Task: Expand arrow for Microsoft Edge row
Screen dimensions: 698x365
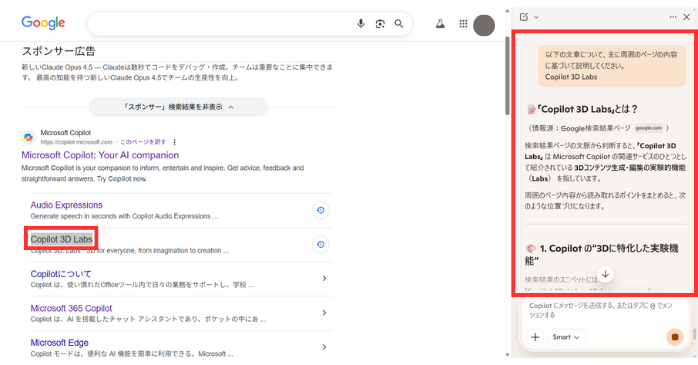Action: coord(324,347)
